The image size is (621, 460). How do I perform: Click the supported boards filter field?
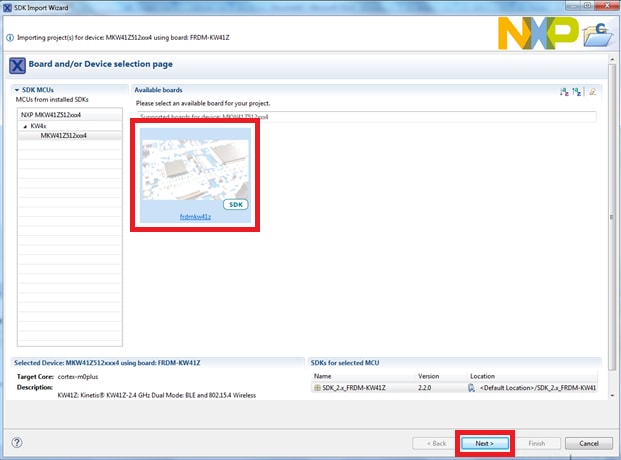365,117
